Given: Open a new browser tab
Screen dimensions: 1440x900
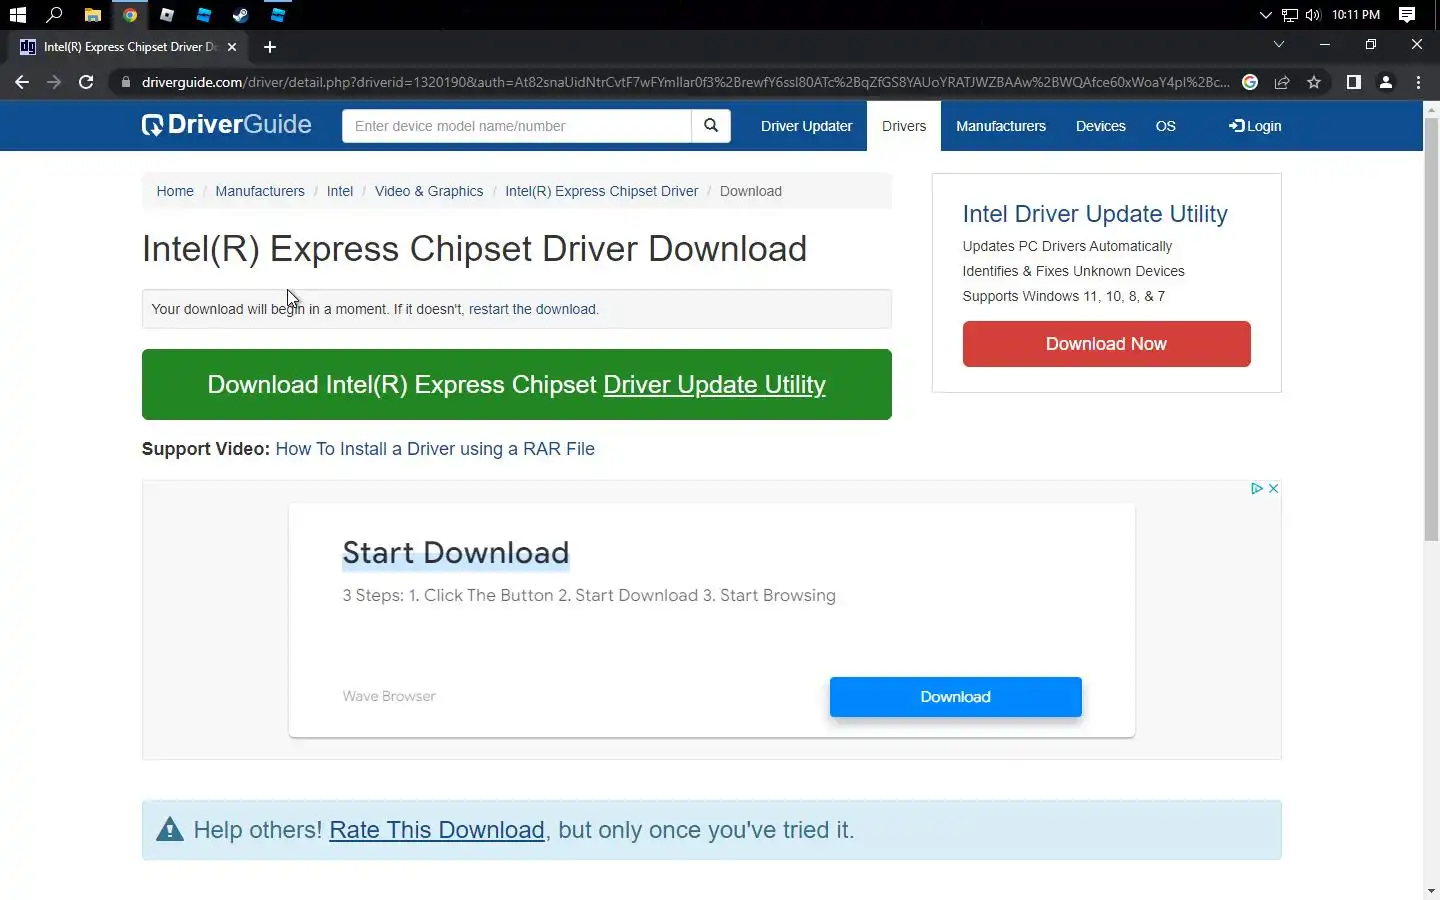Looking at the screenshot, I should point(270,47).
